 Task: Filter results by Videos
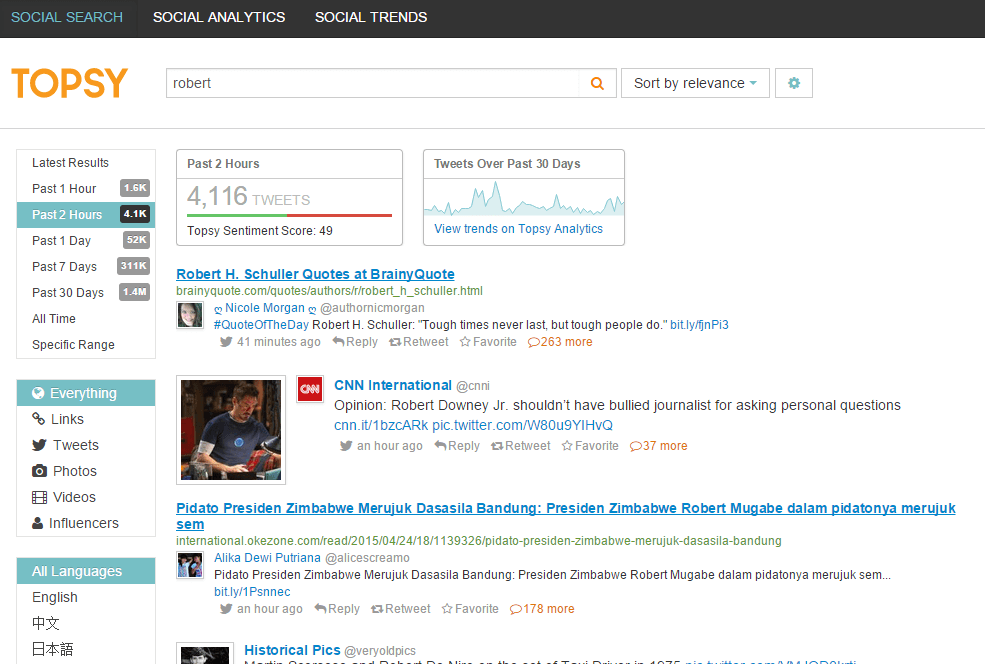point(86,498)
